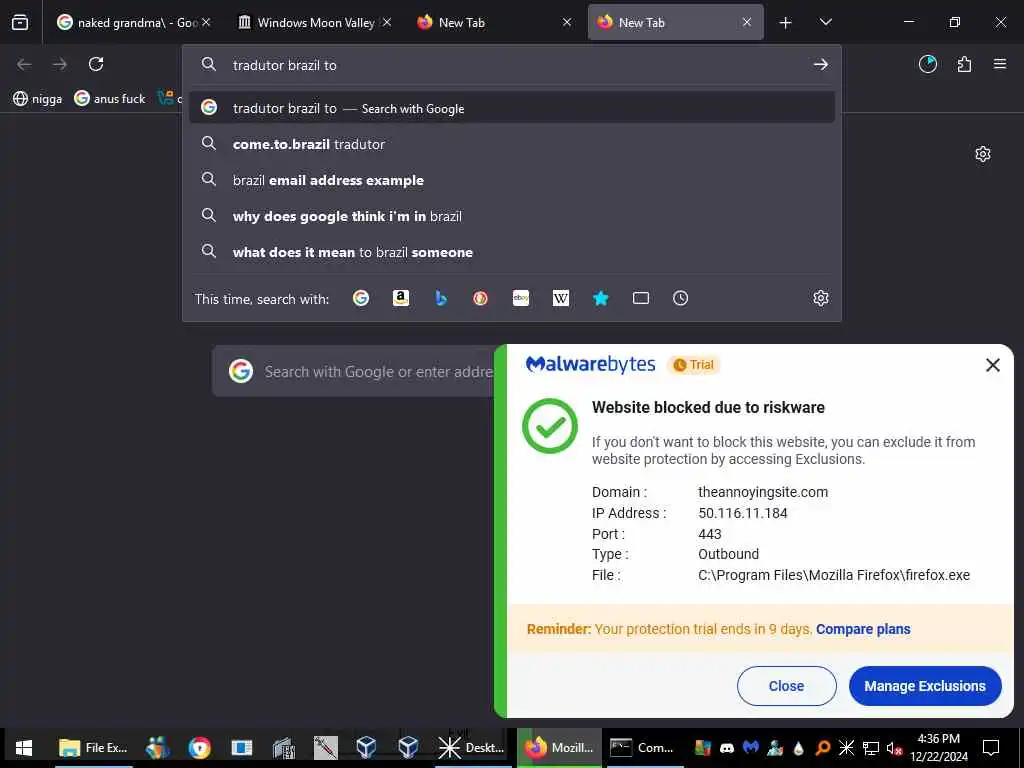Image resolution: width=1024 pixels, height=768 pixels.
Task: Click the Malwarebytes tray icon
Action: [x=751, y=748]
